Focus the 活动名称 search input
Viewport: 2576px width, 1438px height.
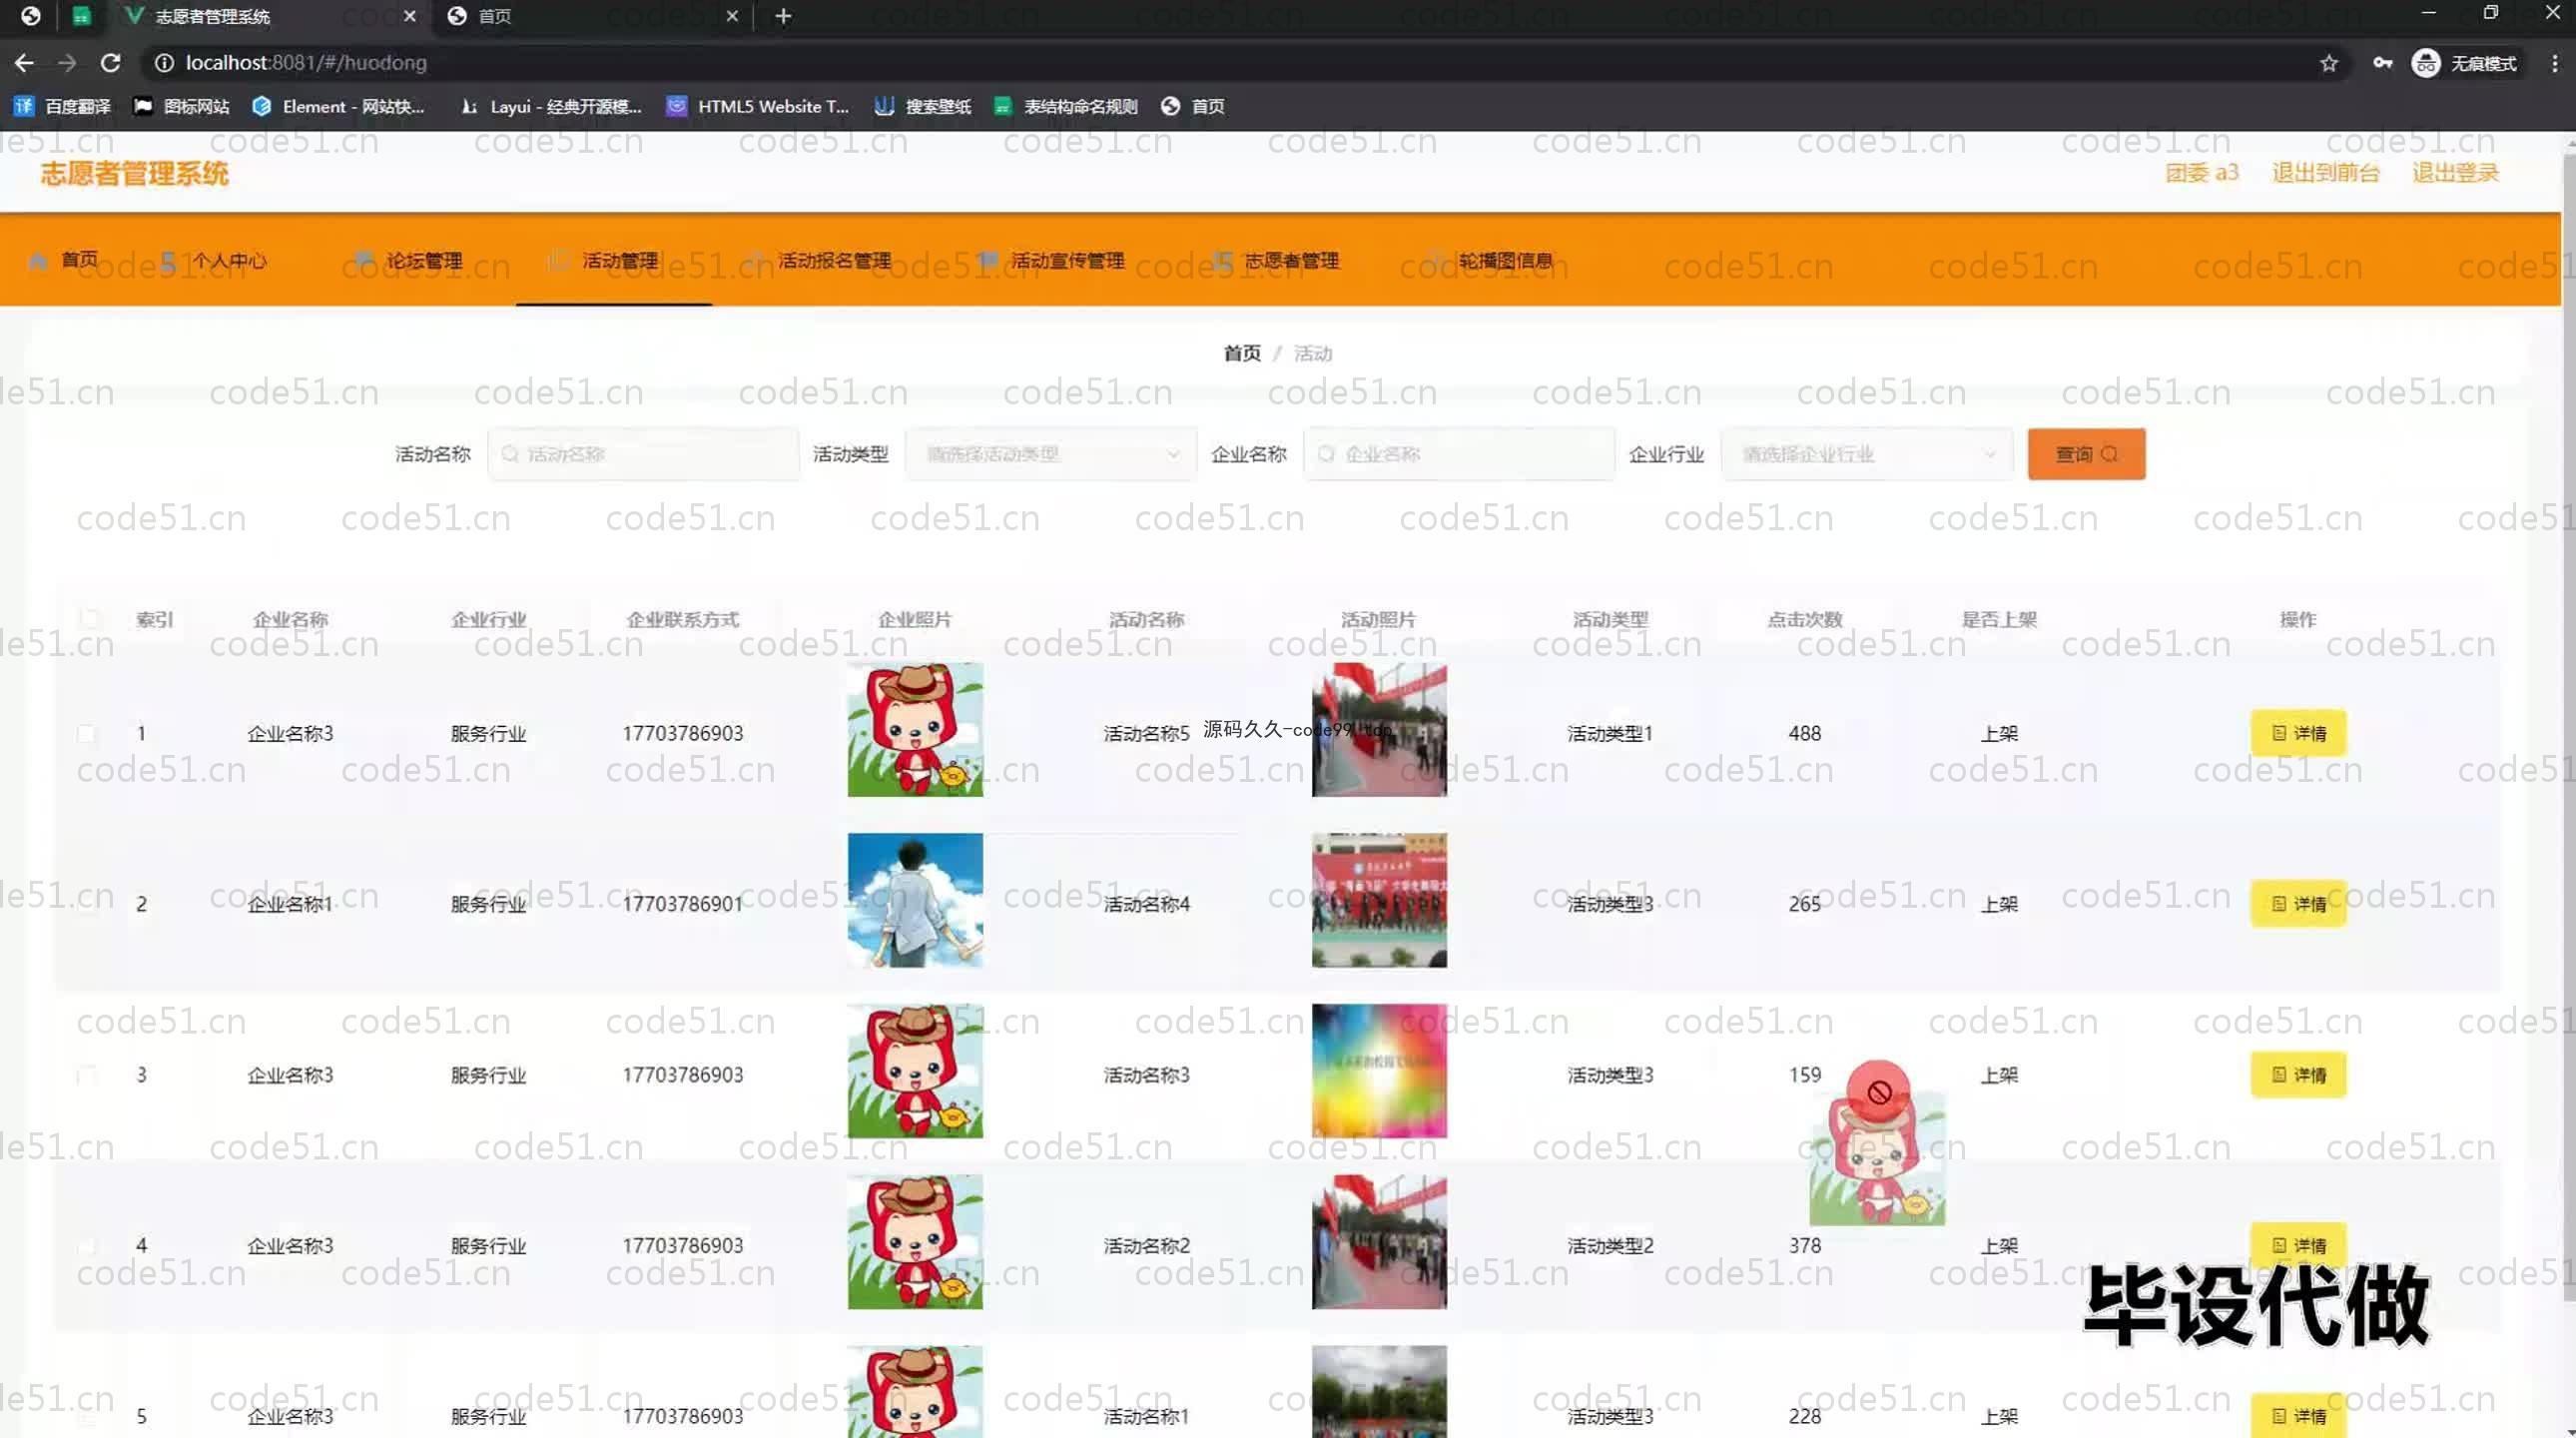(643, 454)
